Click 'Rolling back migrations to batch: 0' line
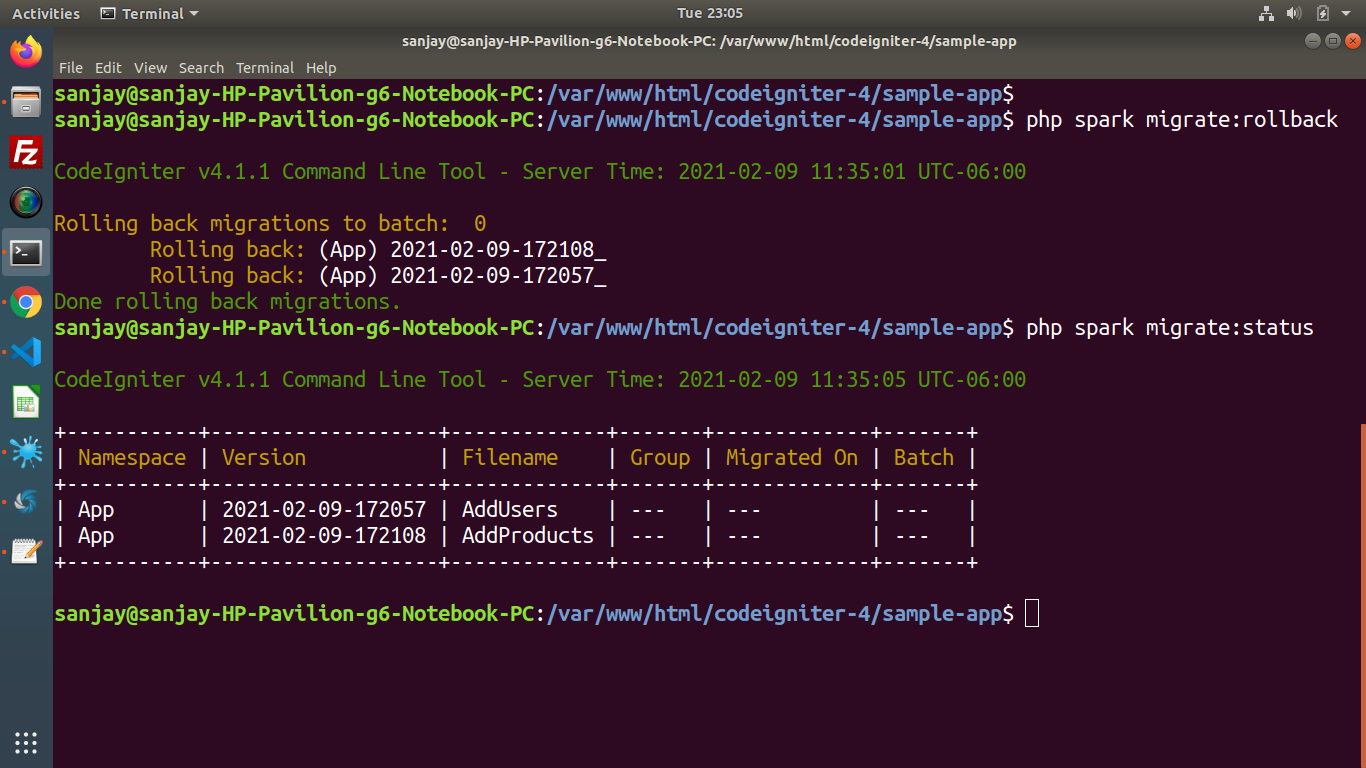Screen dimensions: 1366x768 [x=270, y=224]
